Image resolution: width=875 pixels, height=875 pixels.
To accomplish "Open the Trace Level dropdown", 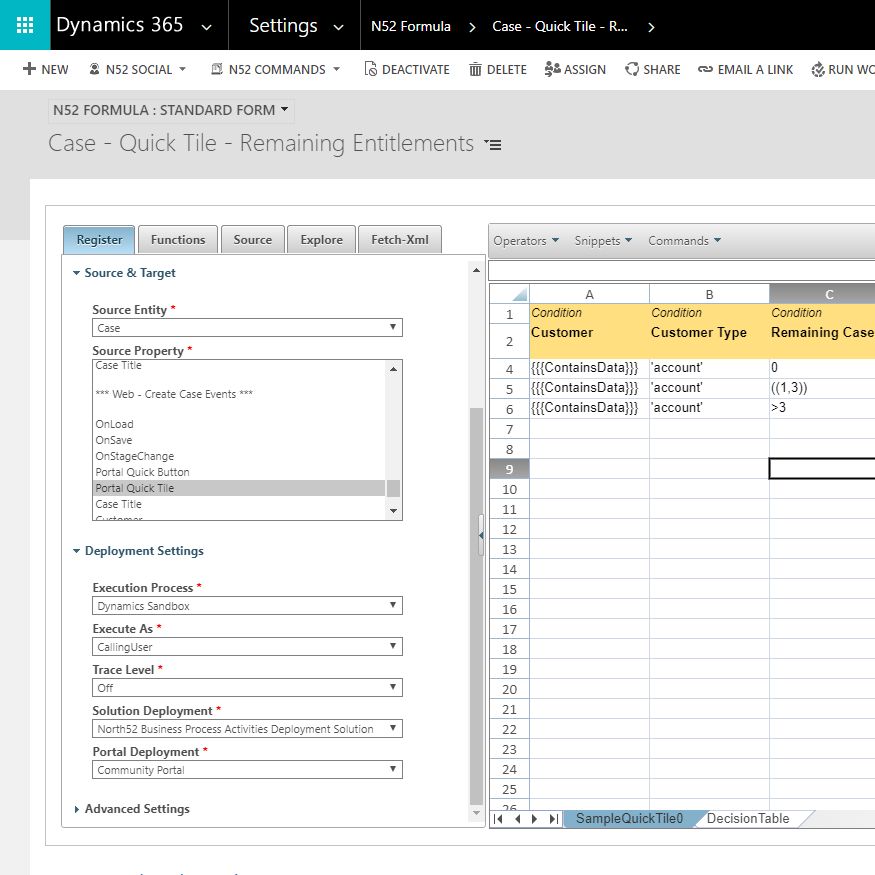I will pos(247,688).
